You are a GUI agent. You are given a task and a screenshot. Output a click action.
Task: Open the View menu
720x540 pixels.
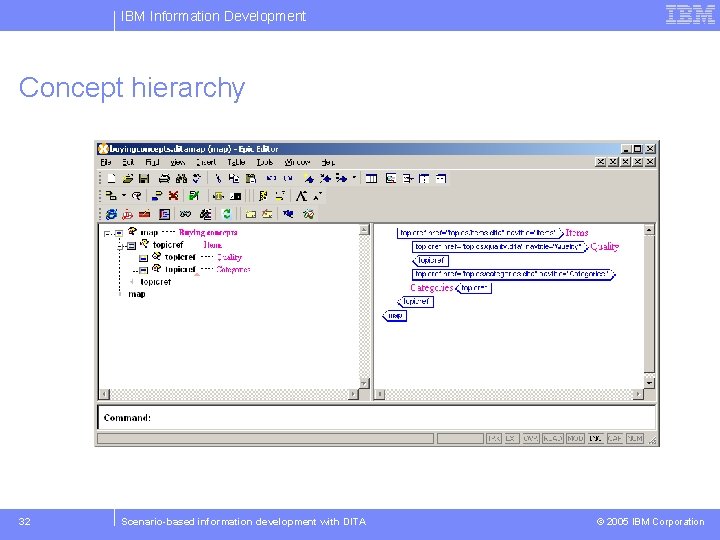pos(177,162)
